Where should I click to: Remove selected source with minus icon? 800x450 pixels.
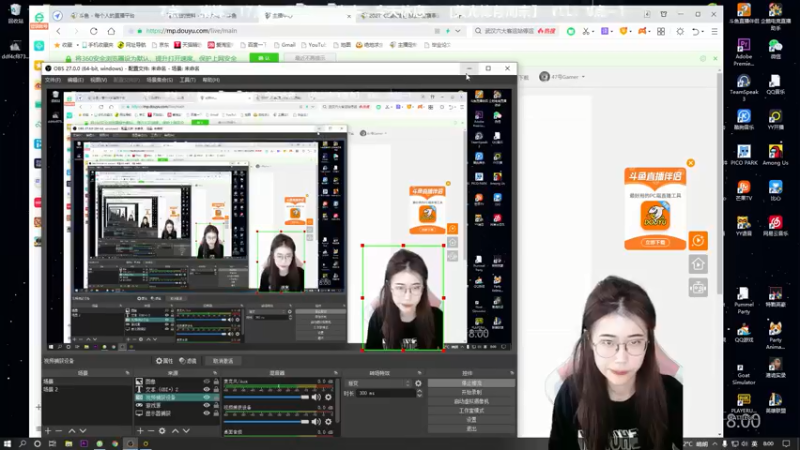(151, 431)
